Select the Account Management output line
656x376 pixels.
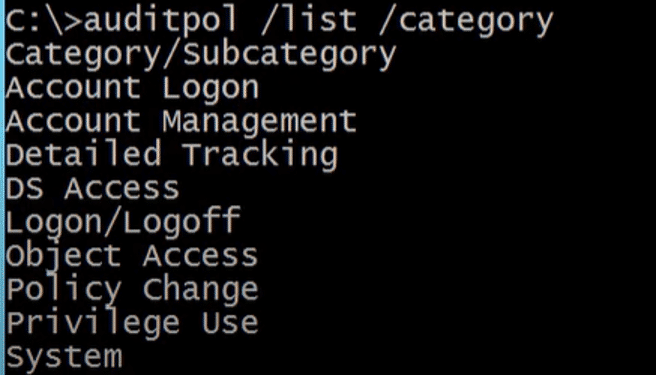click(181, 123)
